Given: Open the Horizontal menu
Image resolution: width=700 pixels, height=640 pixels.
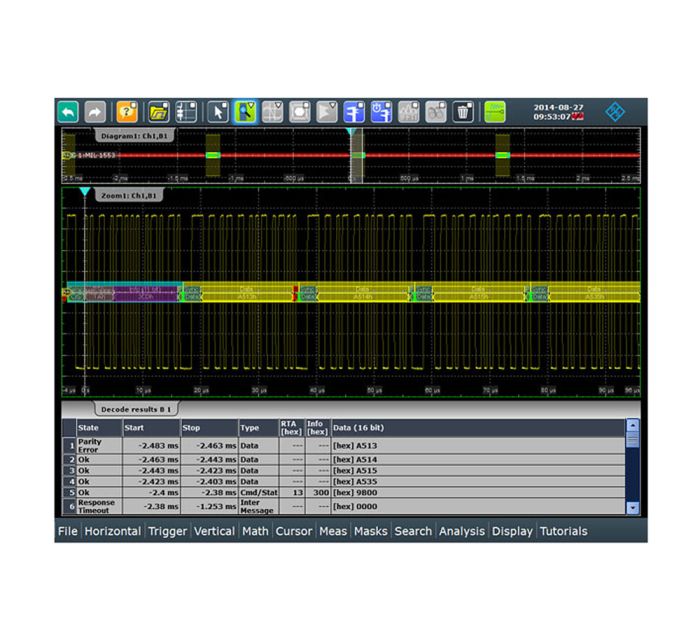Looking at the screenshot, I should pos(112,531).
